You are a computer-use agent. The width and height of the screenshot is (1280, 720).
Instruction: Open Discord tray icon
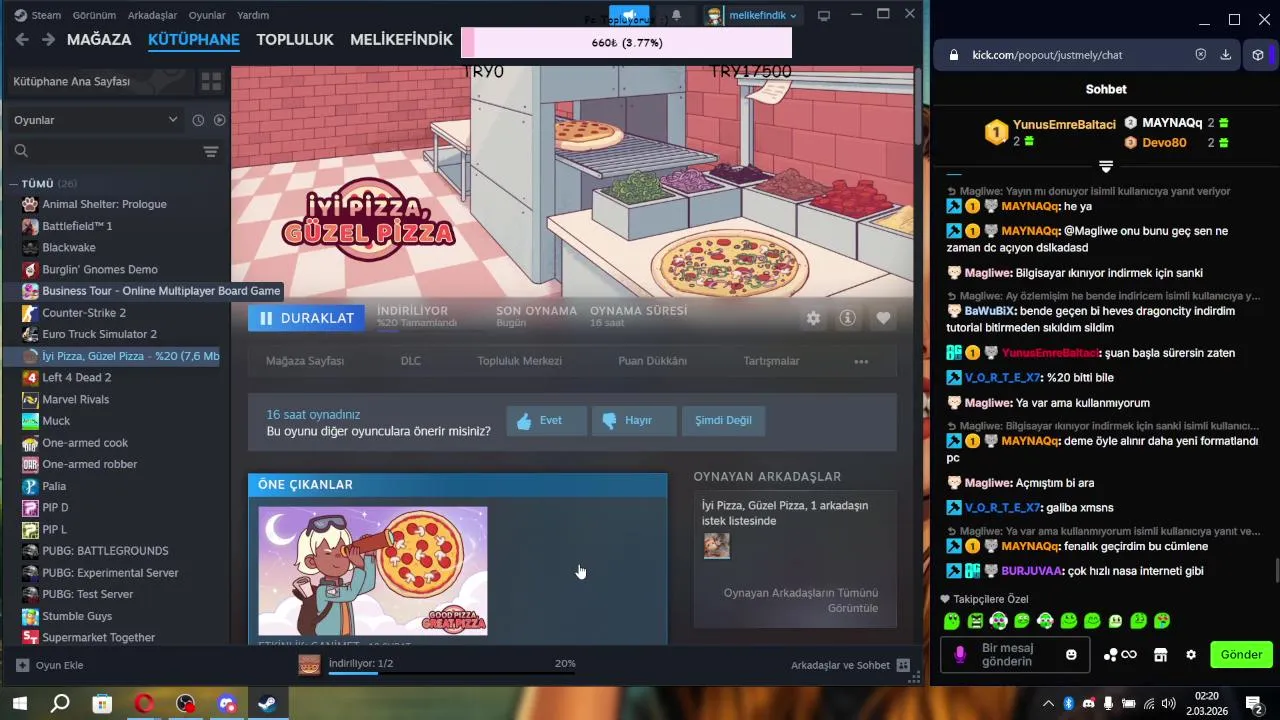point(1088,703)
